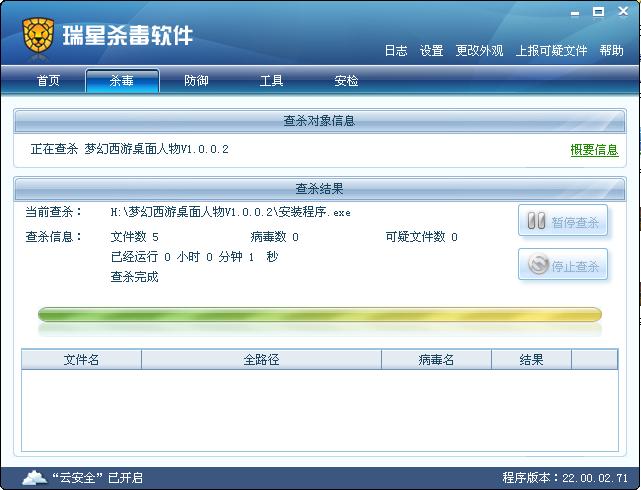Click the 查杀结果 panel header
Image resolution: width=641 pixels, height=490 pixels.
320,189
